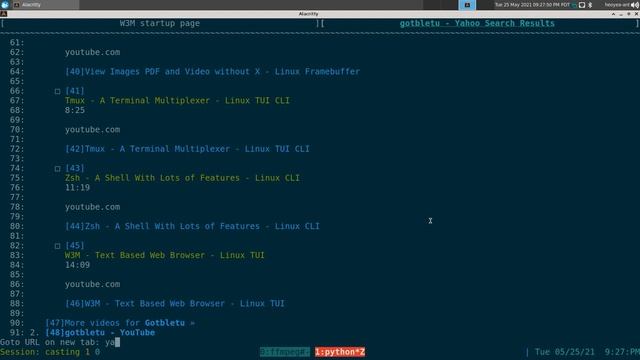Click youtube.com on line 62
This screenshot has height=360, width=640.
(92, 52)
